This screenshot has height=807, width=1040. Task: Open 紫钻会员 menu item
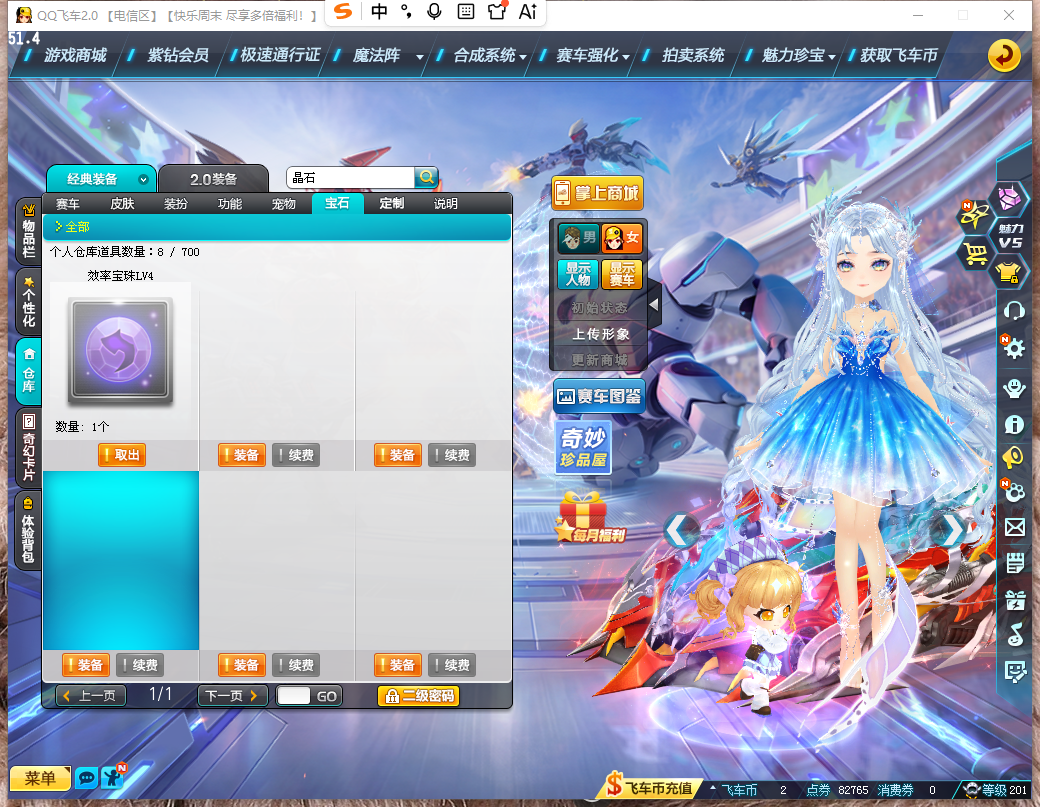coord(178,55)
